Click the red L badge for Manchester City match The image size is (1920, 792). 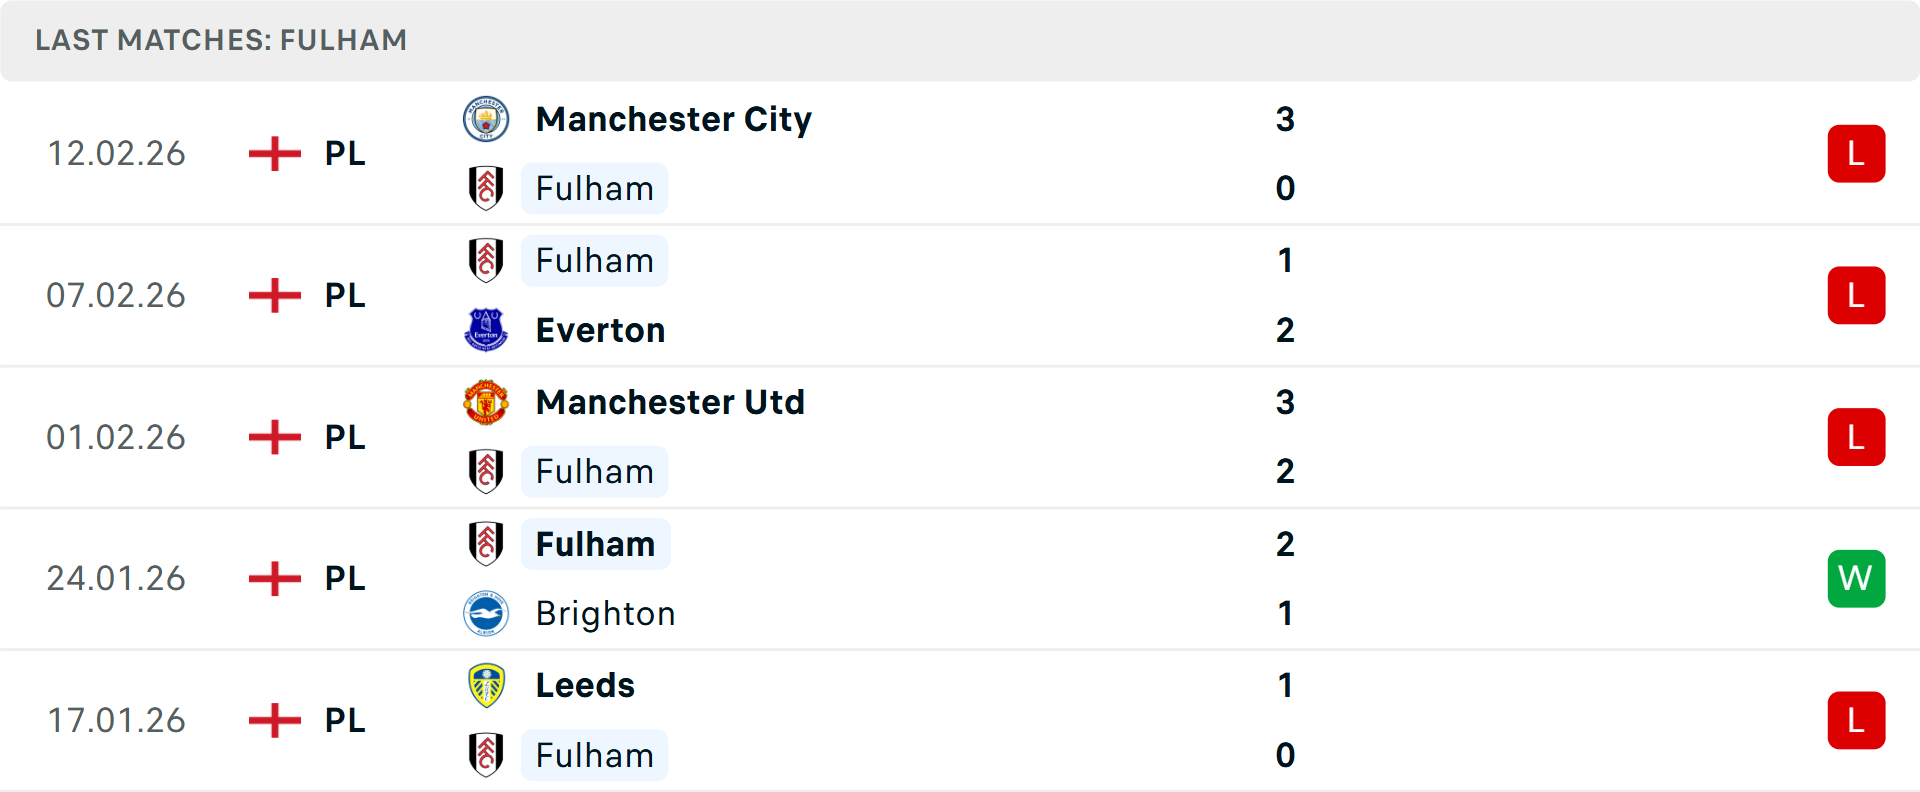1857,153
